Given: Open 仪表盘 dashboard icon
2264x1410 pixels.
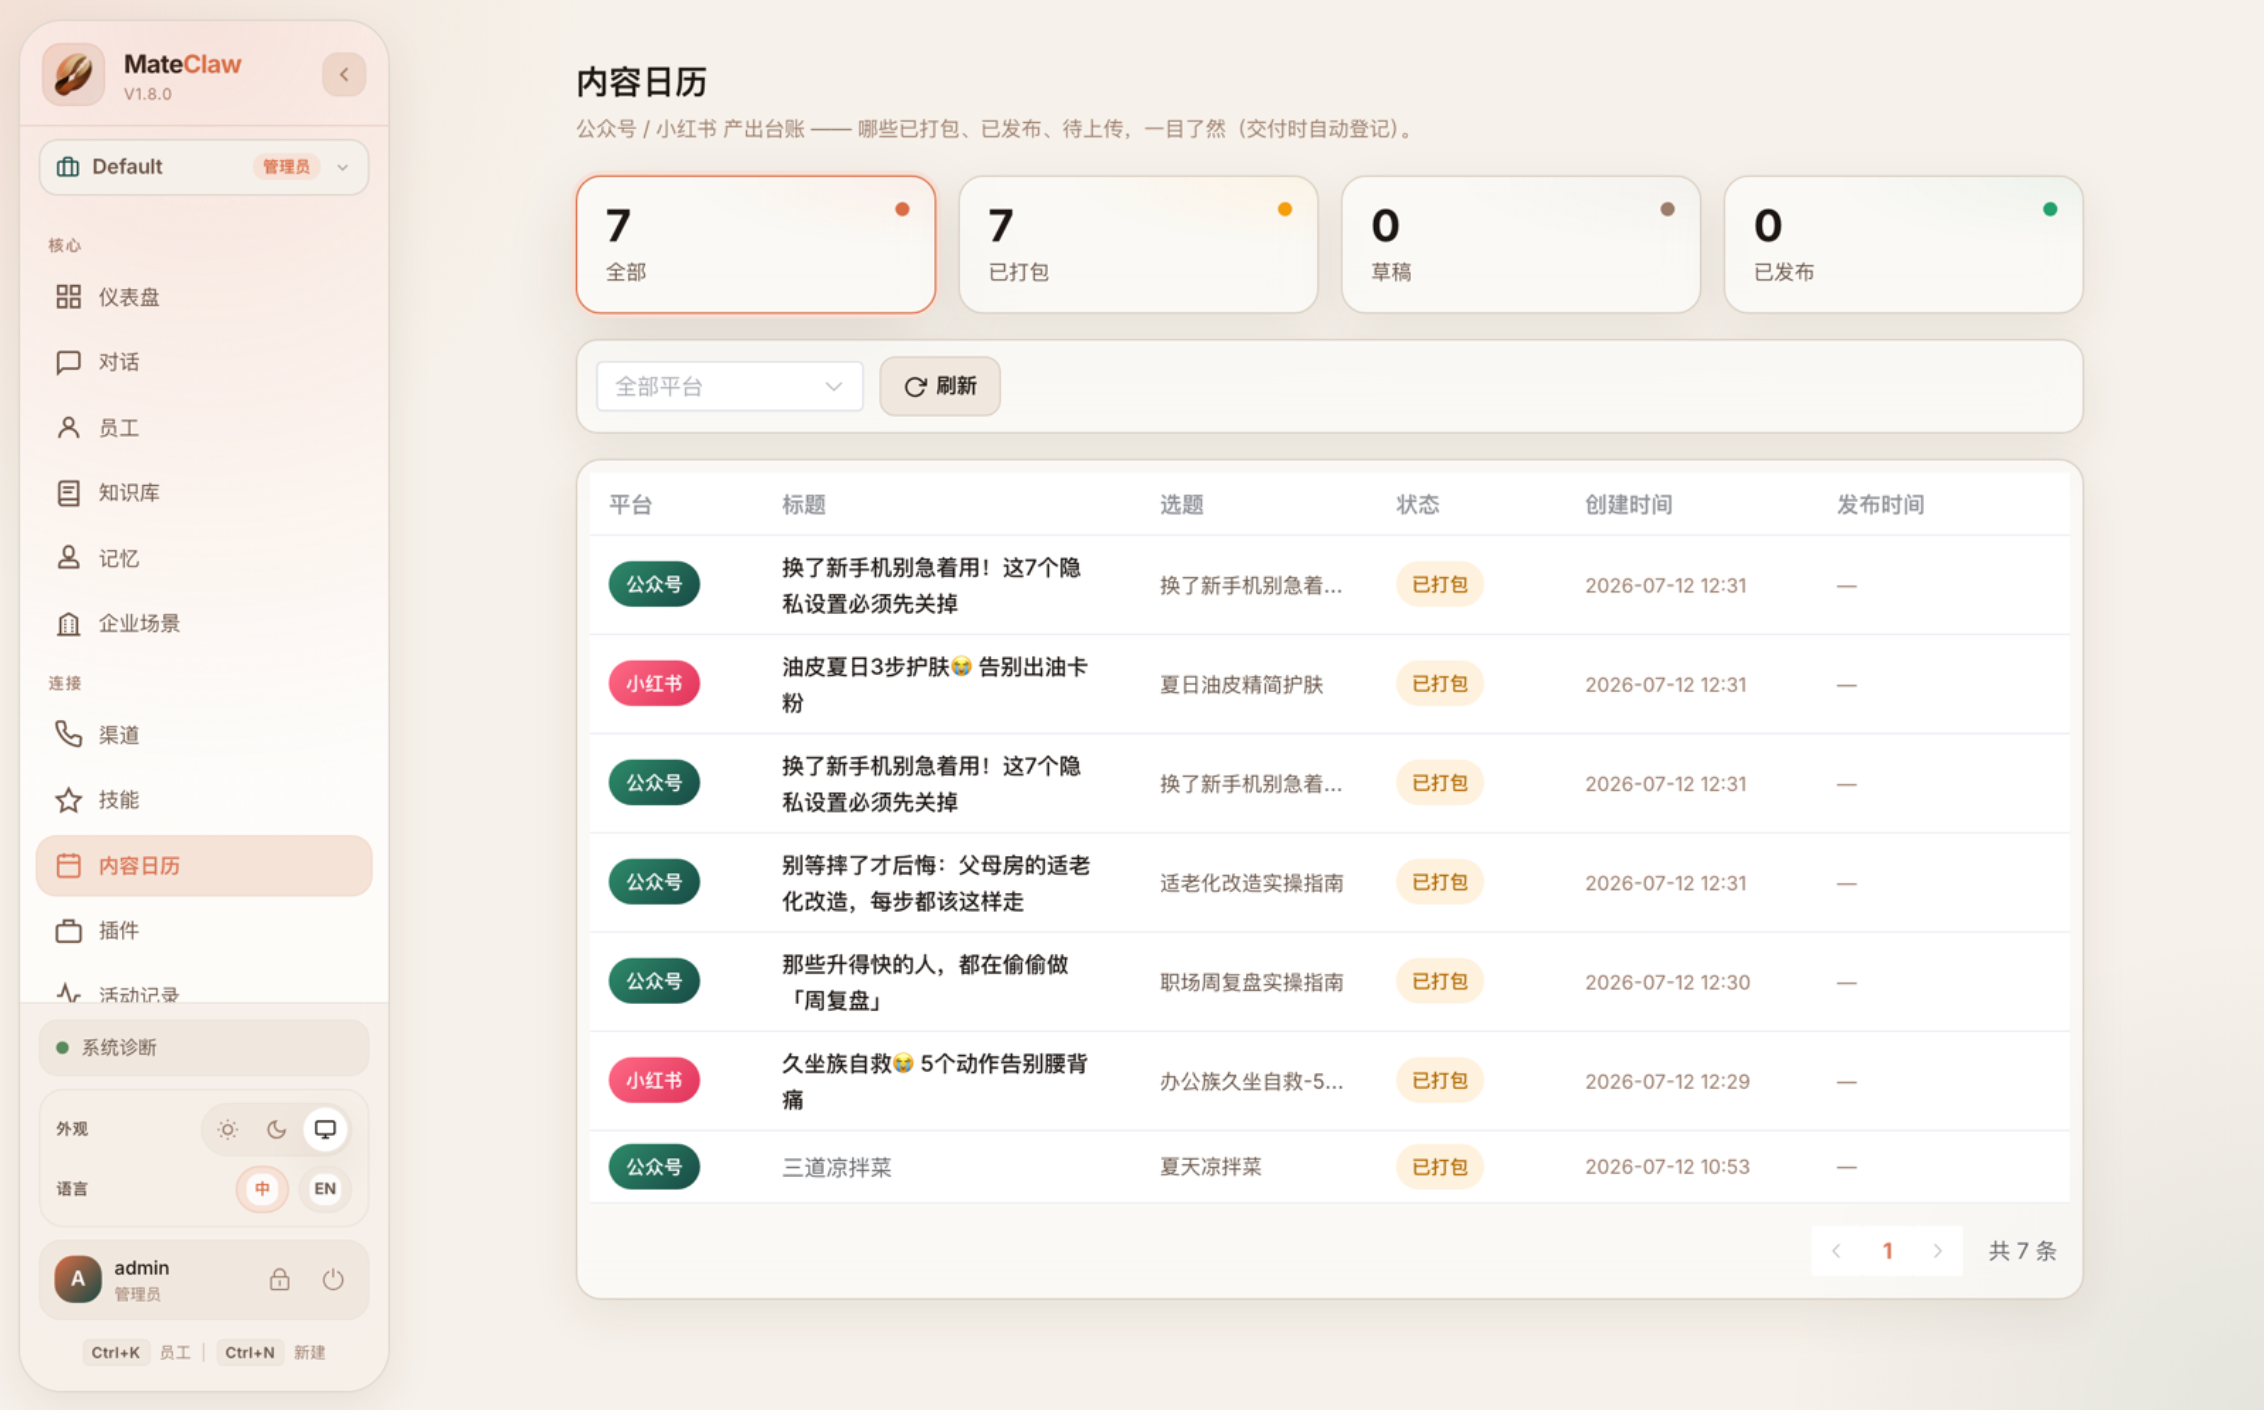Looking at the screenshot, I should point(68,297).
